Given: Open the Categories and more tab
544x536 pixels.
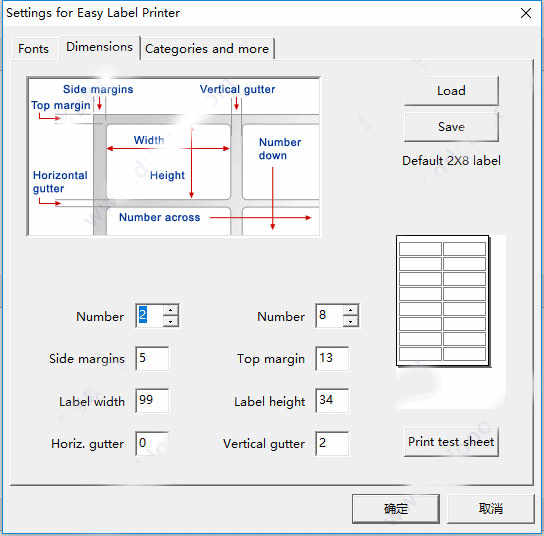Looking at the screenshot, I should (x=207, y=49).
